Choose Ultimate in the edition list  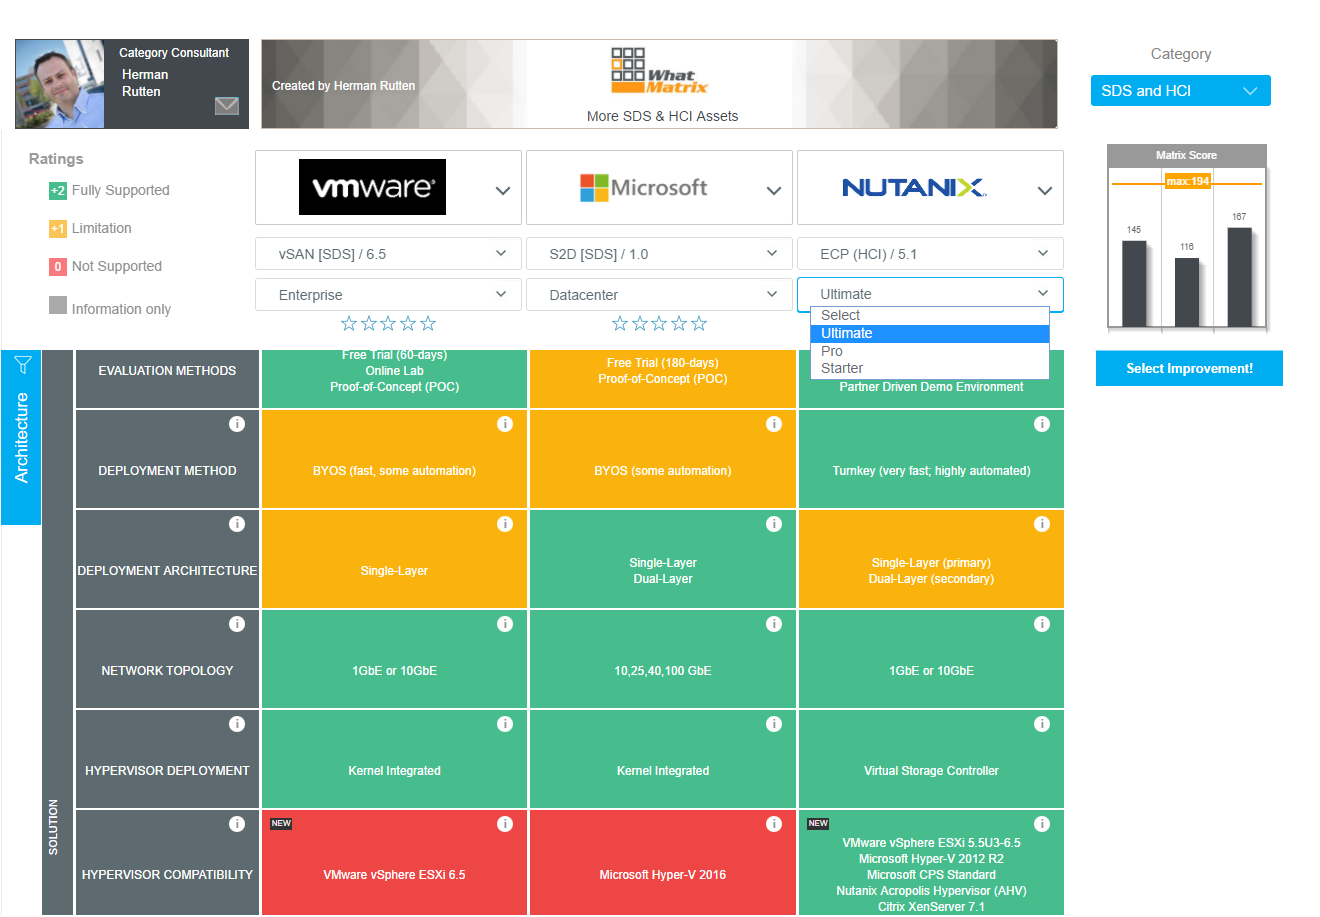click(x=930, y=333)
